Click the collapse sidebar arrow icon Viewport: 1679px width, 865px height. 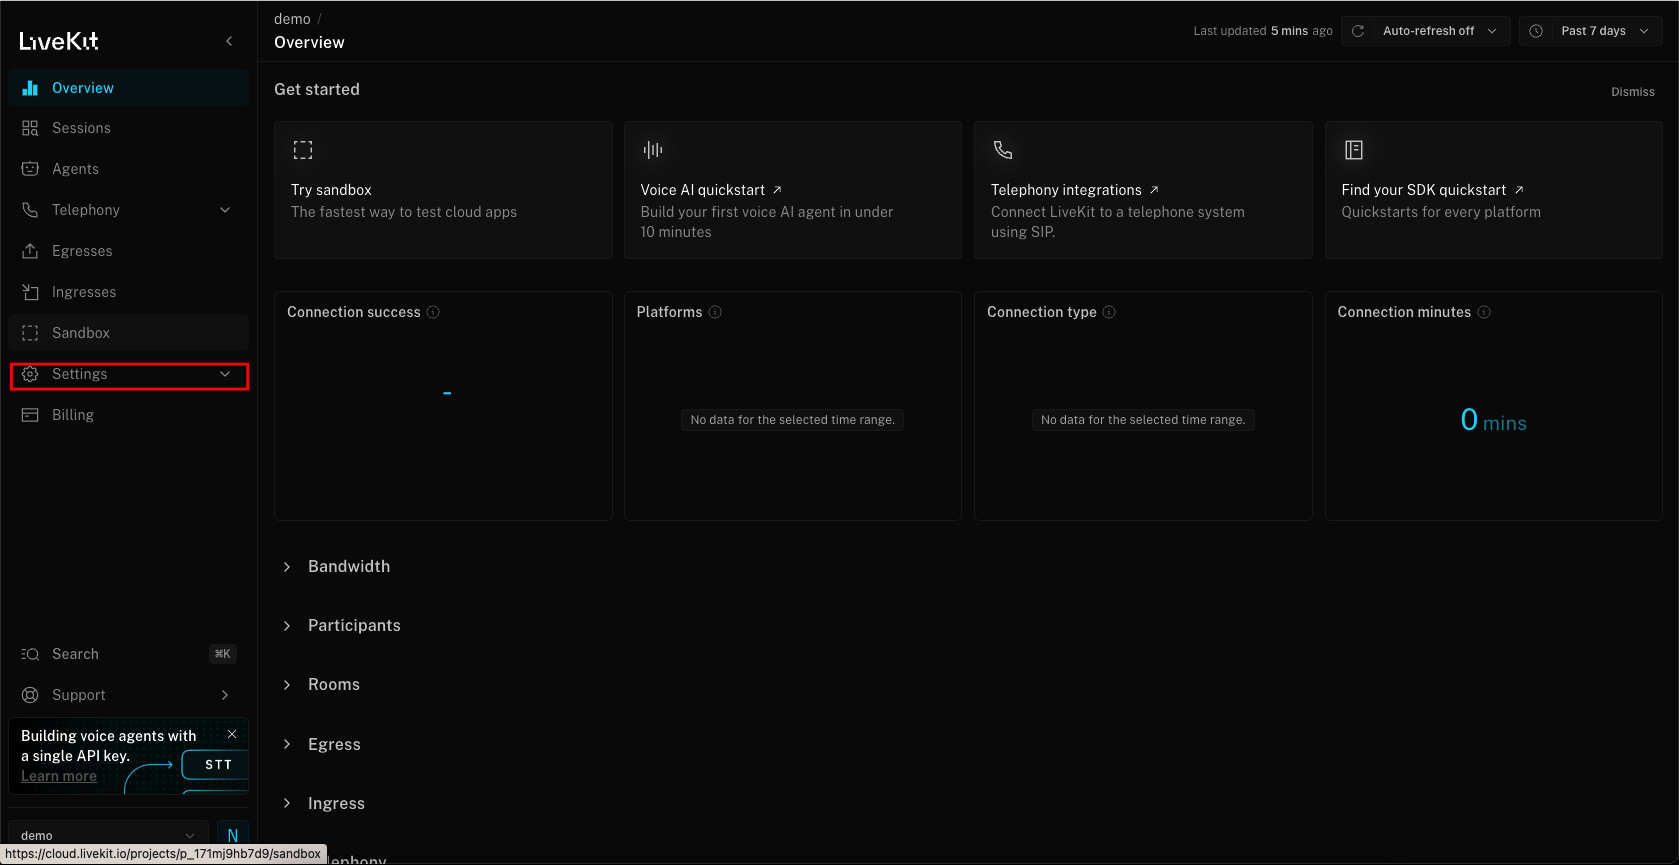pyautogui.click(x=229, y=41)
